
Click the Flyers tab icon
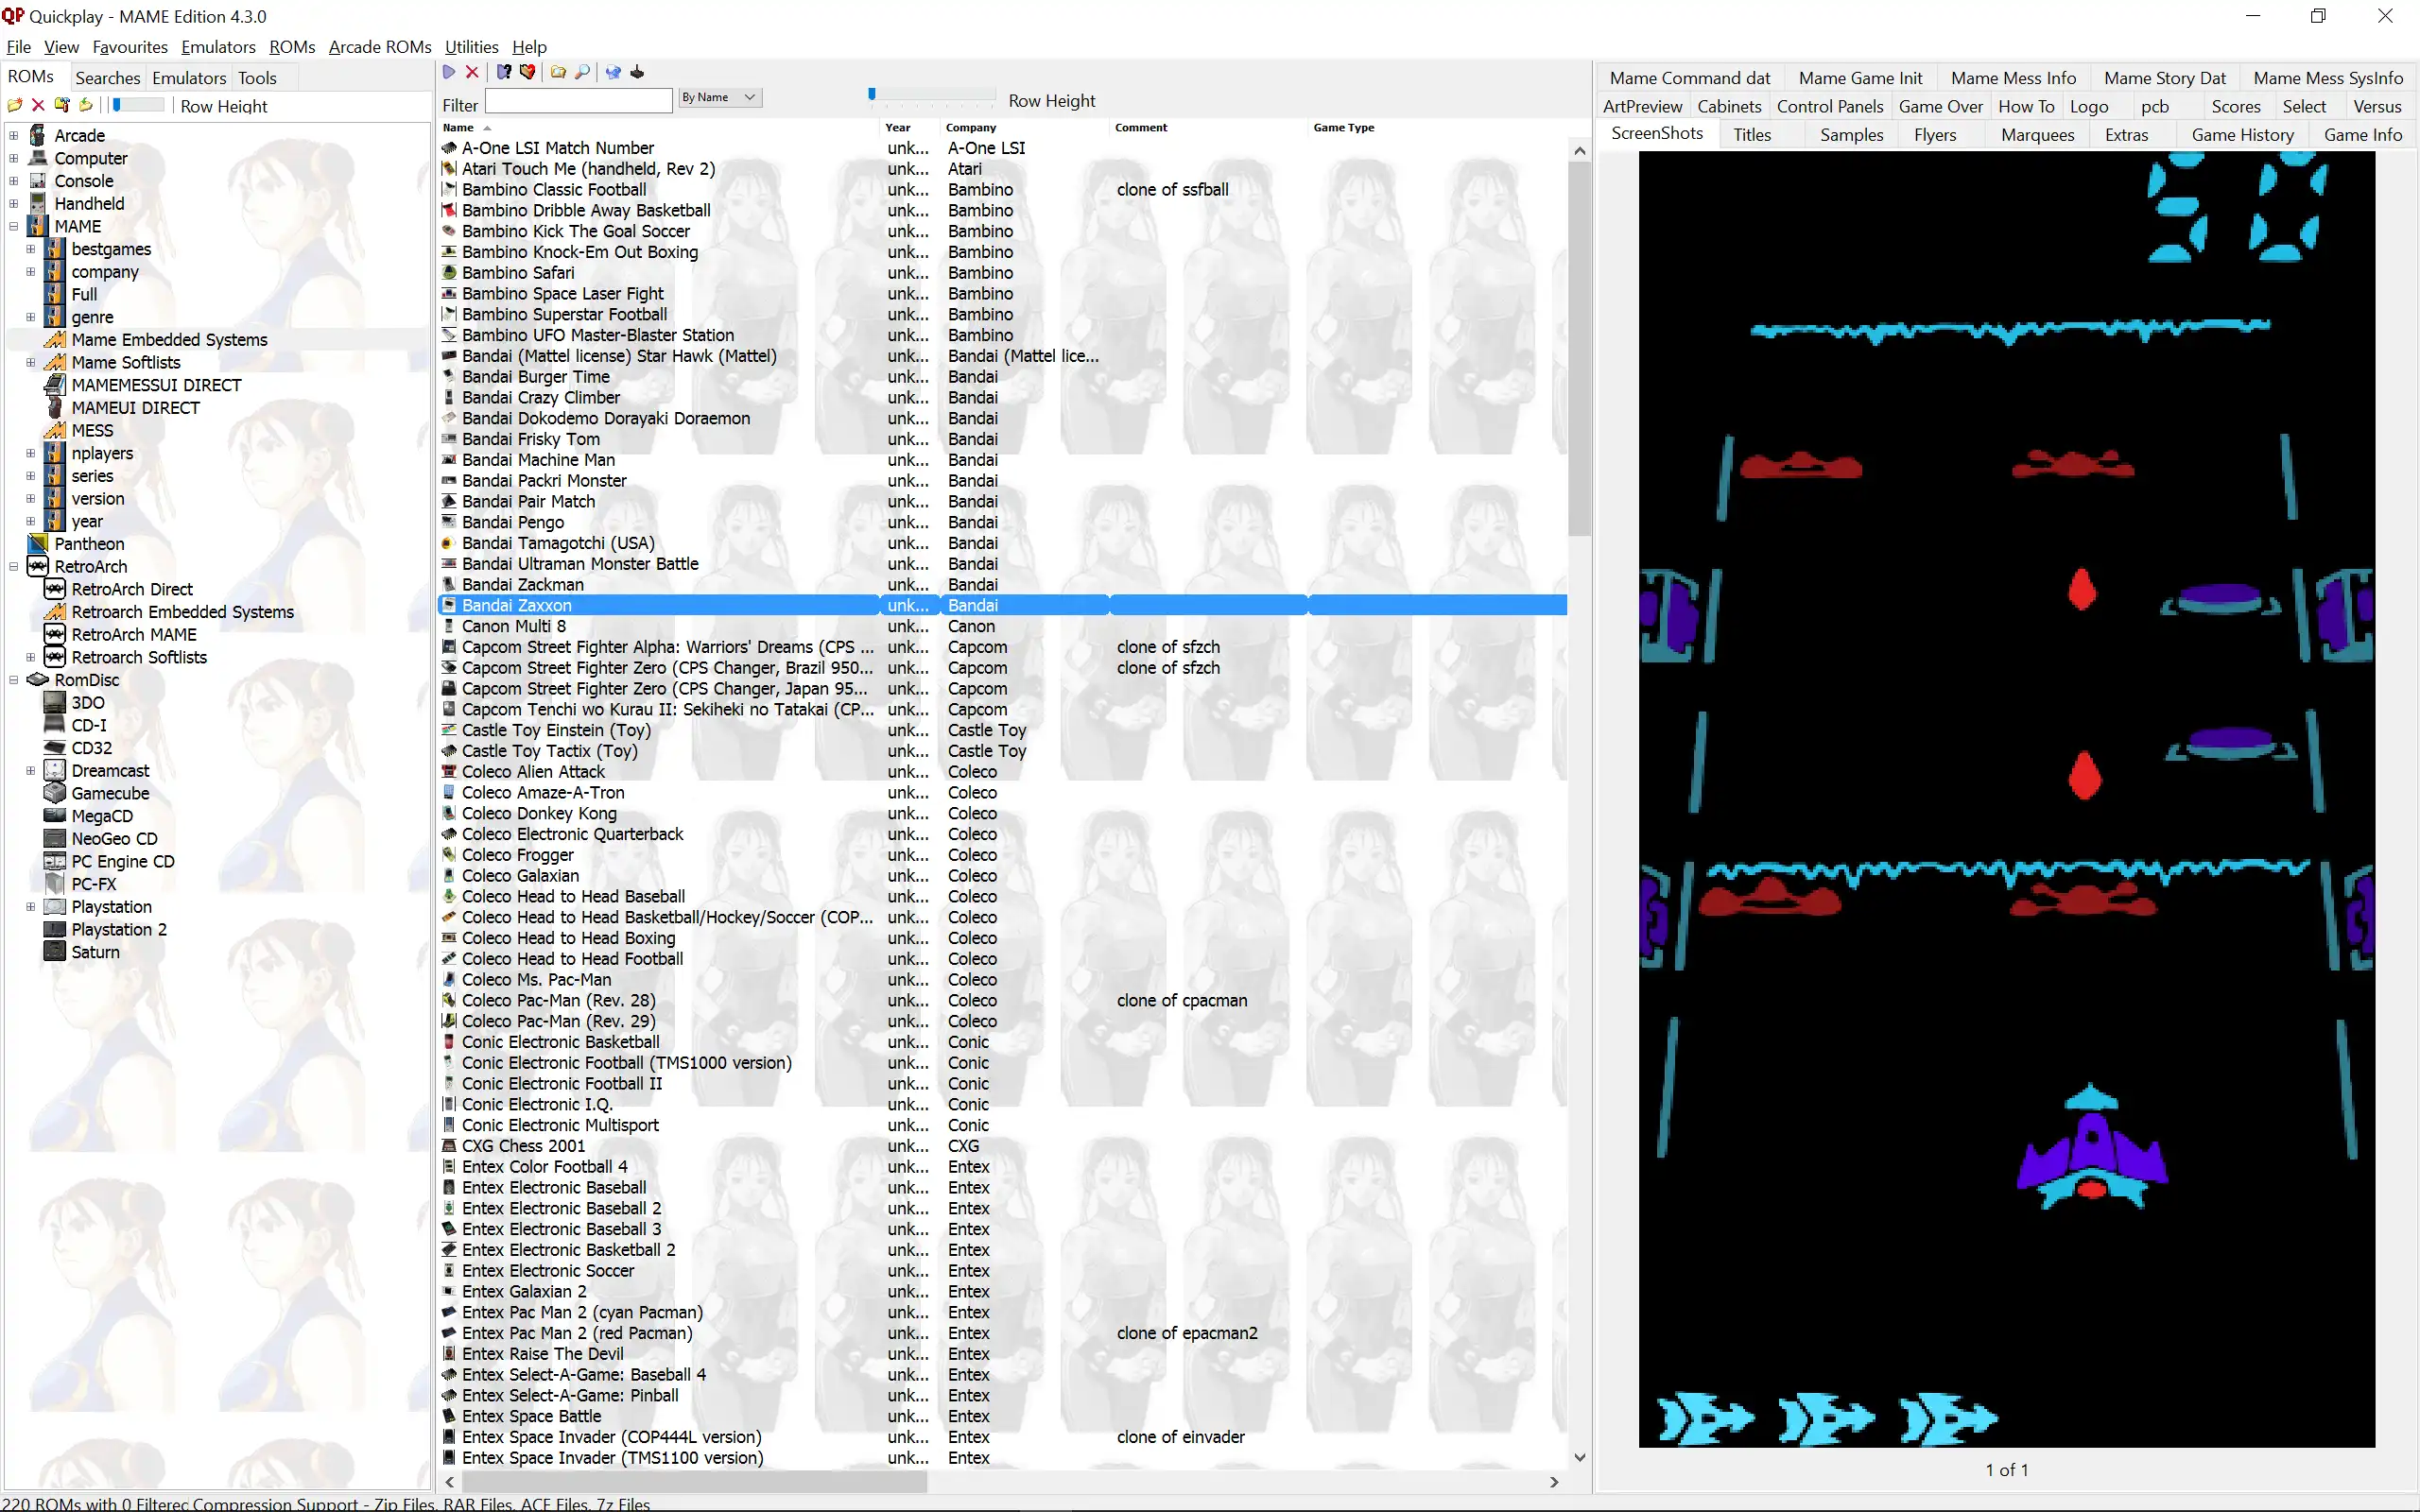[x=1939, y=134]
